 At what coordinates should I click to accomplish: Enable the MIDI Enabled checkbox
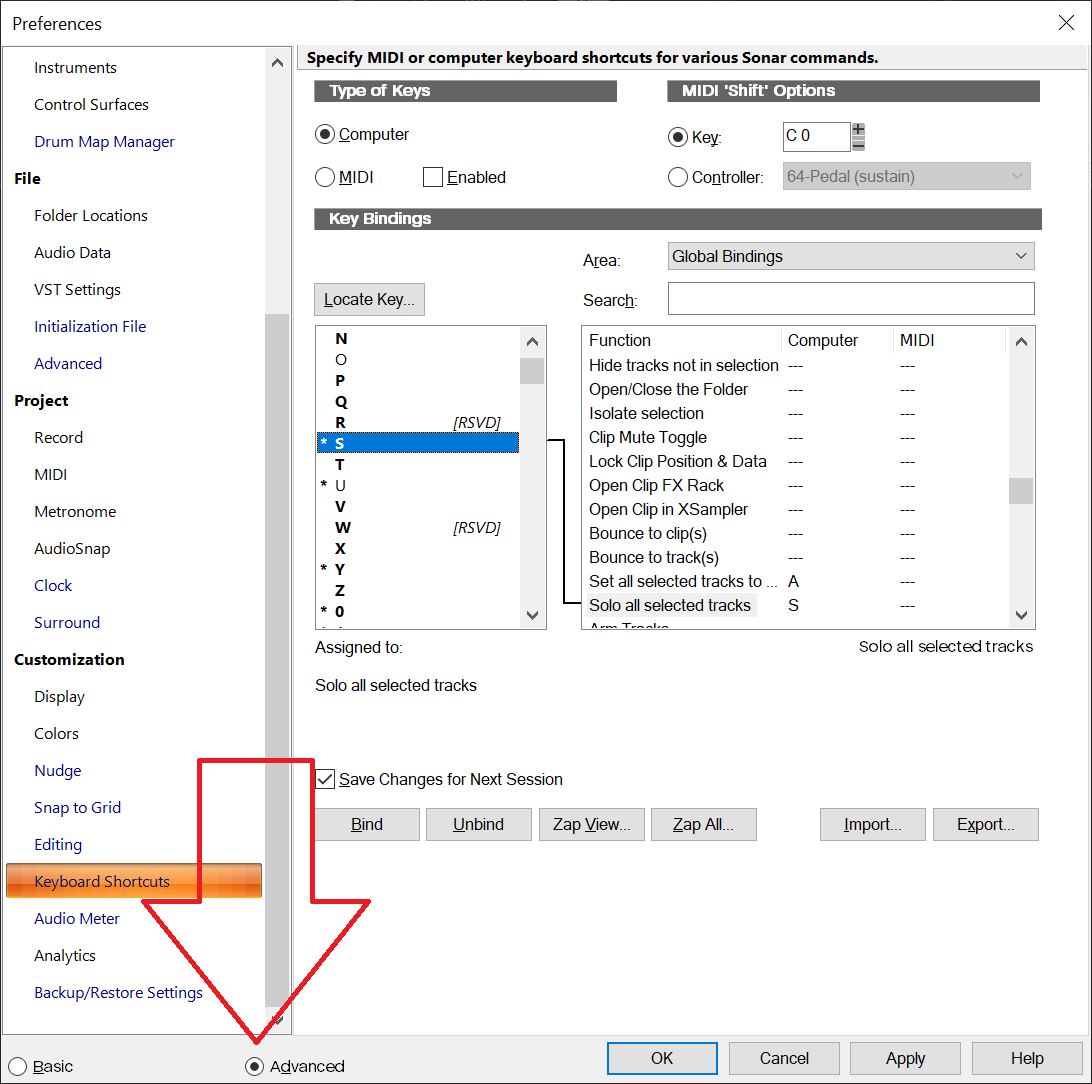click(433, 177)
